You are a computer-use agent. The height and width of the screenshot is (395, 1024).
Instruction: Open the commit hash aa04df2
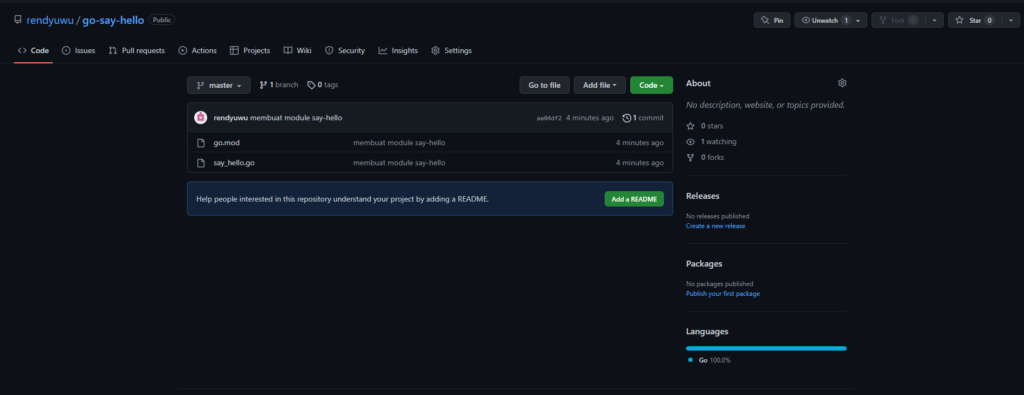tap(549, 118)
